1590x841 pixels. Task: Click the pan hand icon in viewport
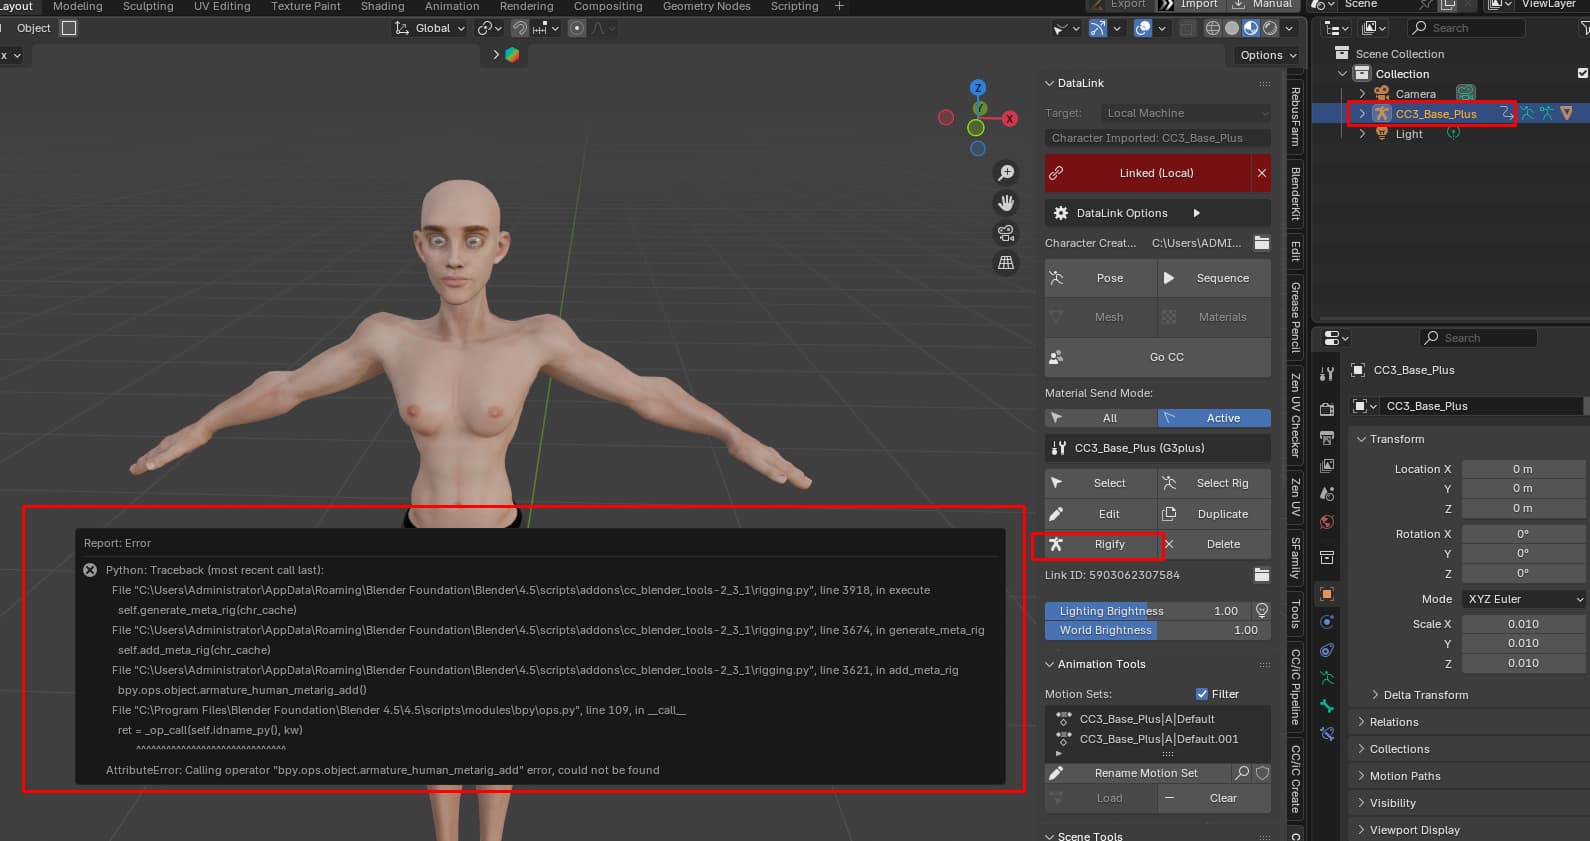[x=1006, y=203]
